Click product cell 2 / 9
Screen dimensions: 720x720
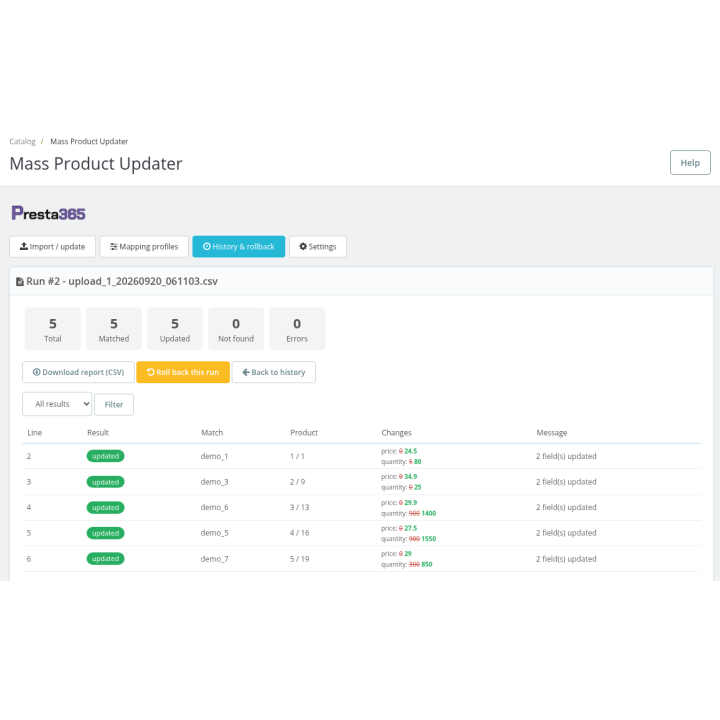(297, 482)
